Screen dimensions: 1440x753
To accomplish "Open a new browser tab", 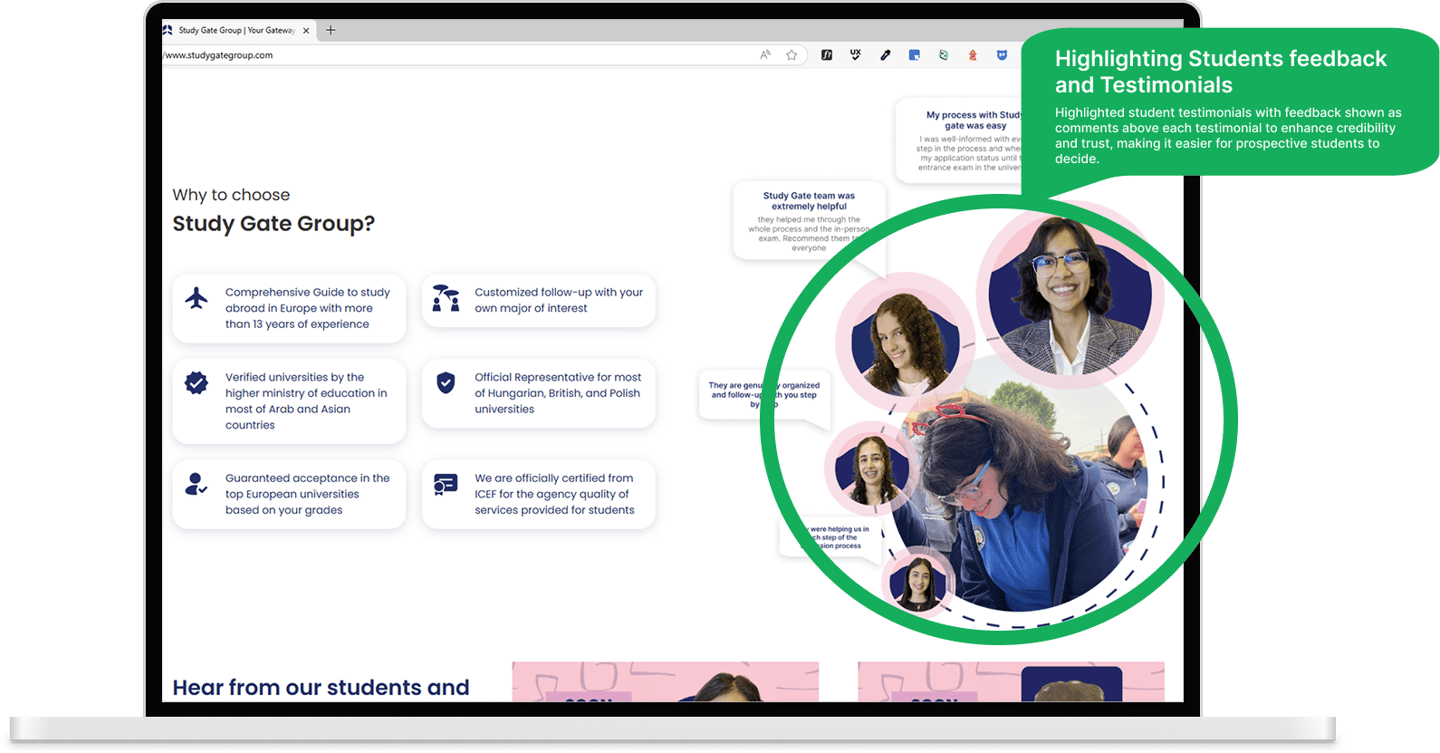I will [x=331, y=30].
